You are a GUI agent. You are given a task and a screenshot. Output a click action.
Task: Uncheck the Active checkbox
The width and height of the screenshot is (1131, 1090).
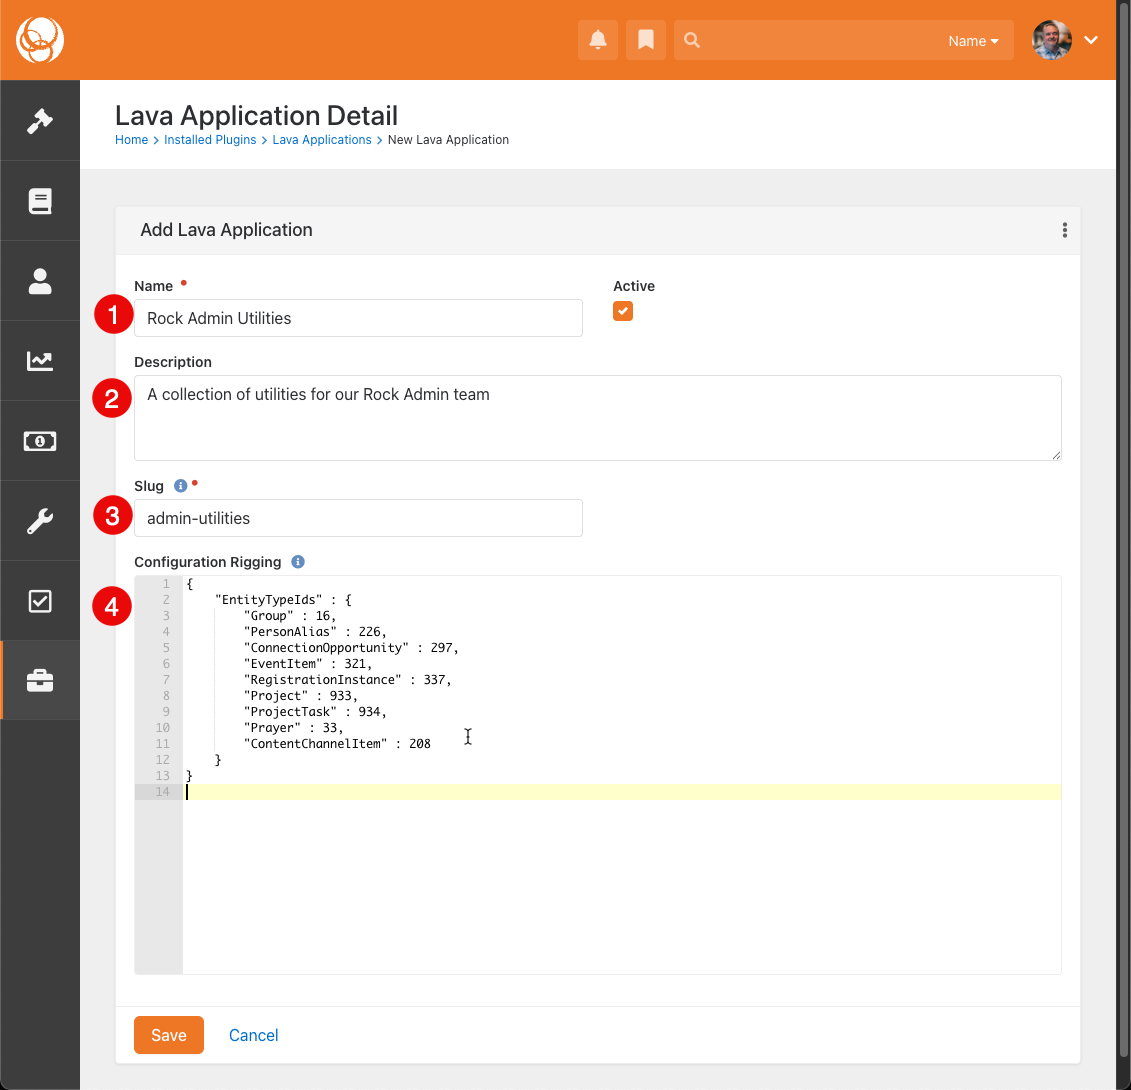[x=623, y=312]
